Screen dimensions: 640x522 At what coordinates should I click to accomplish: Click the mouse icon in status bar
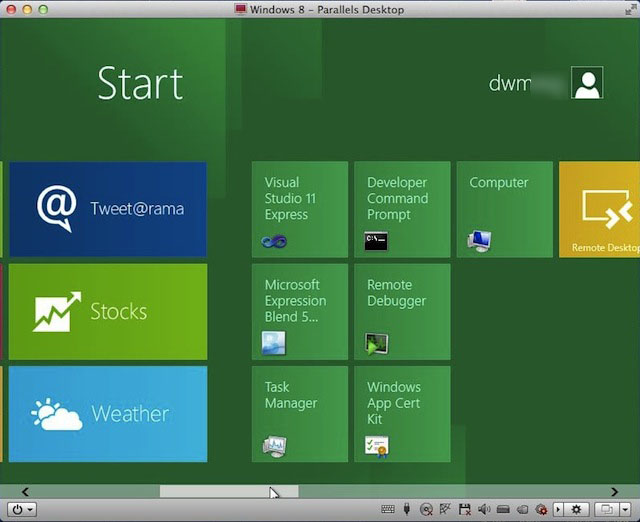click(x=522, y=509)
